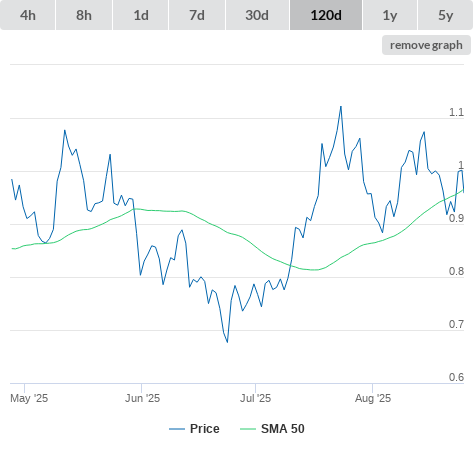Click the 0.7 y-axis value
The image size is (474, 455).
456,324
